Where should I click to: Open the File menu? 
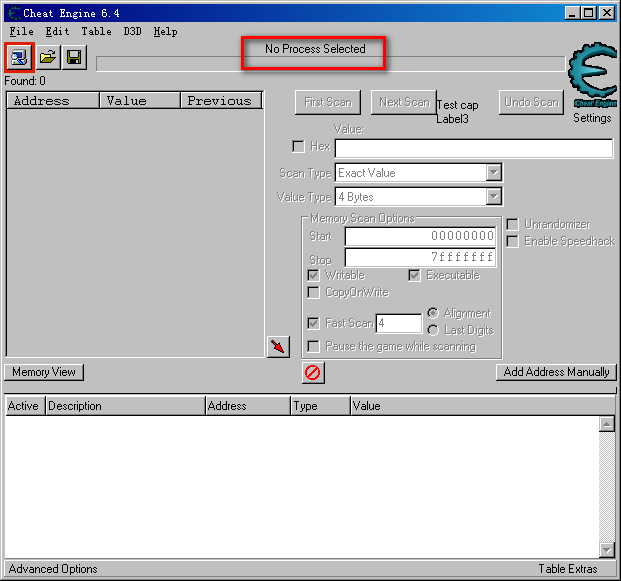pos(21,31)
